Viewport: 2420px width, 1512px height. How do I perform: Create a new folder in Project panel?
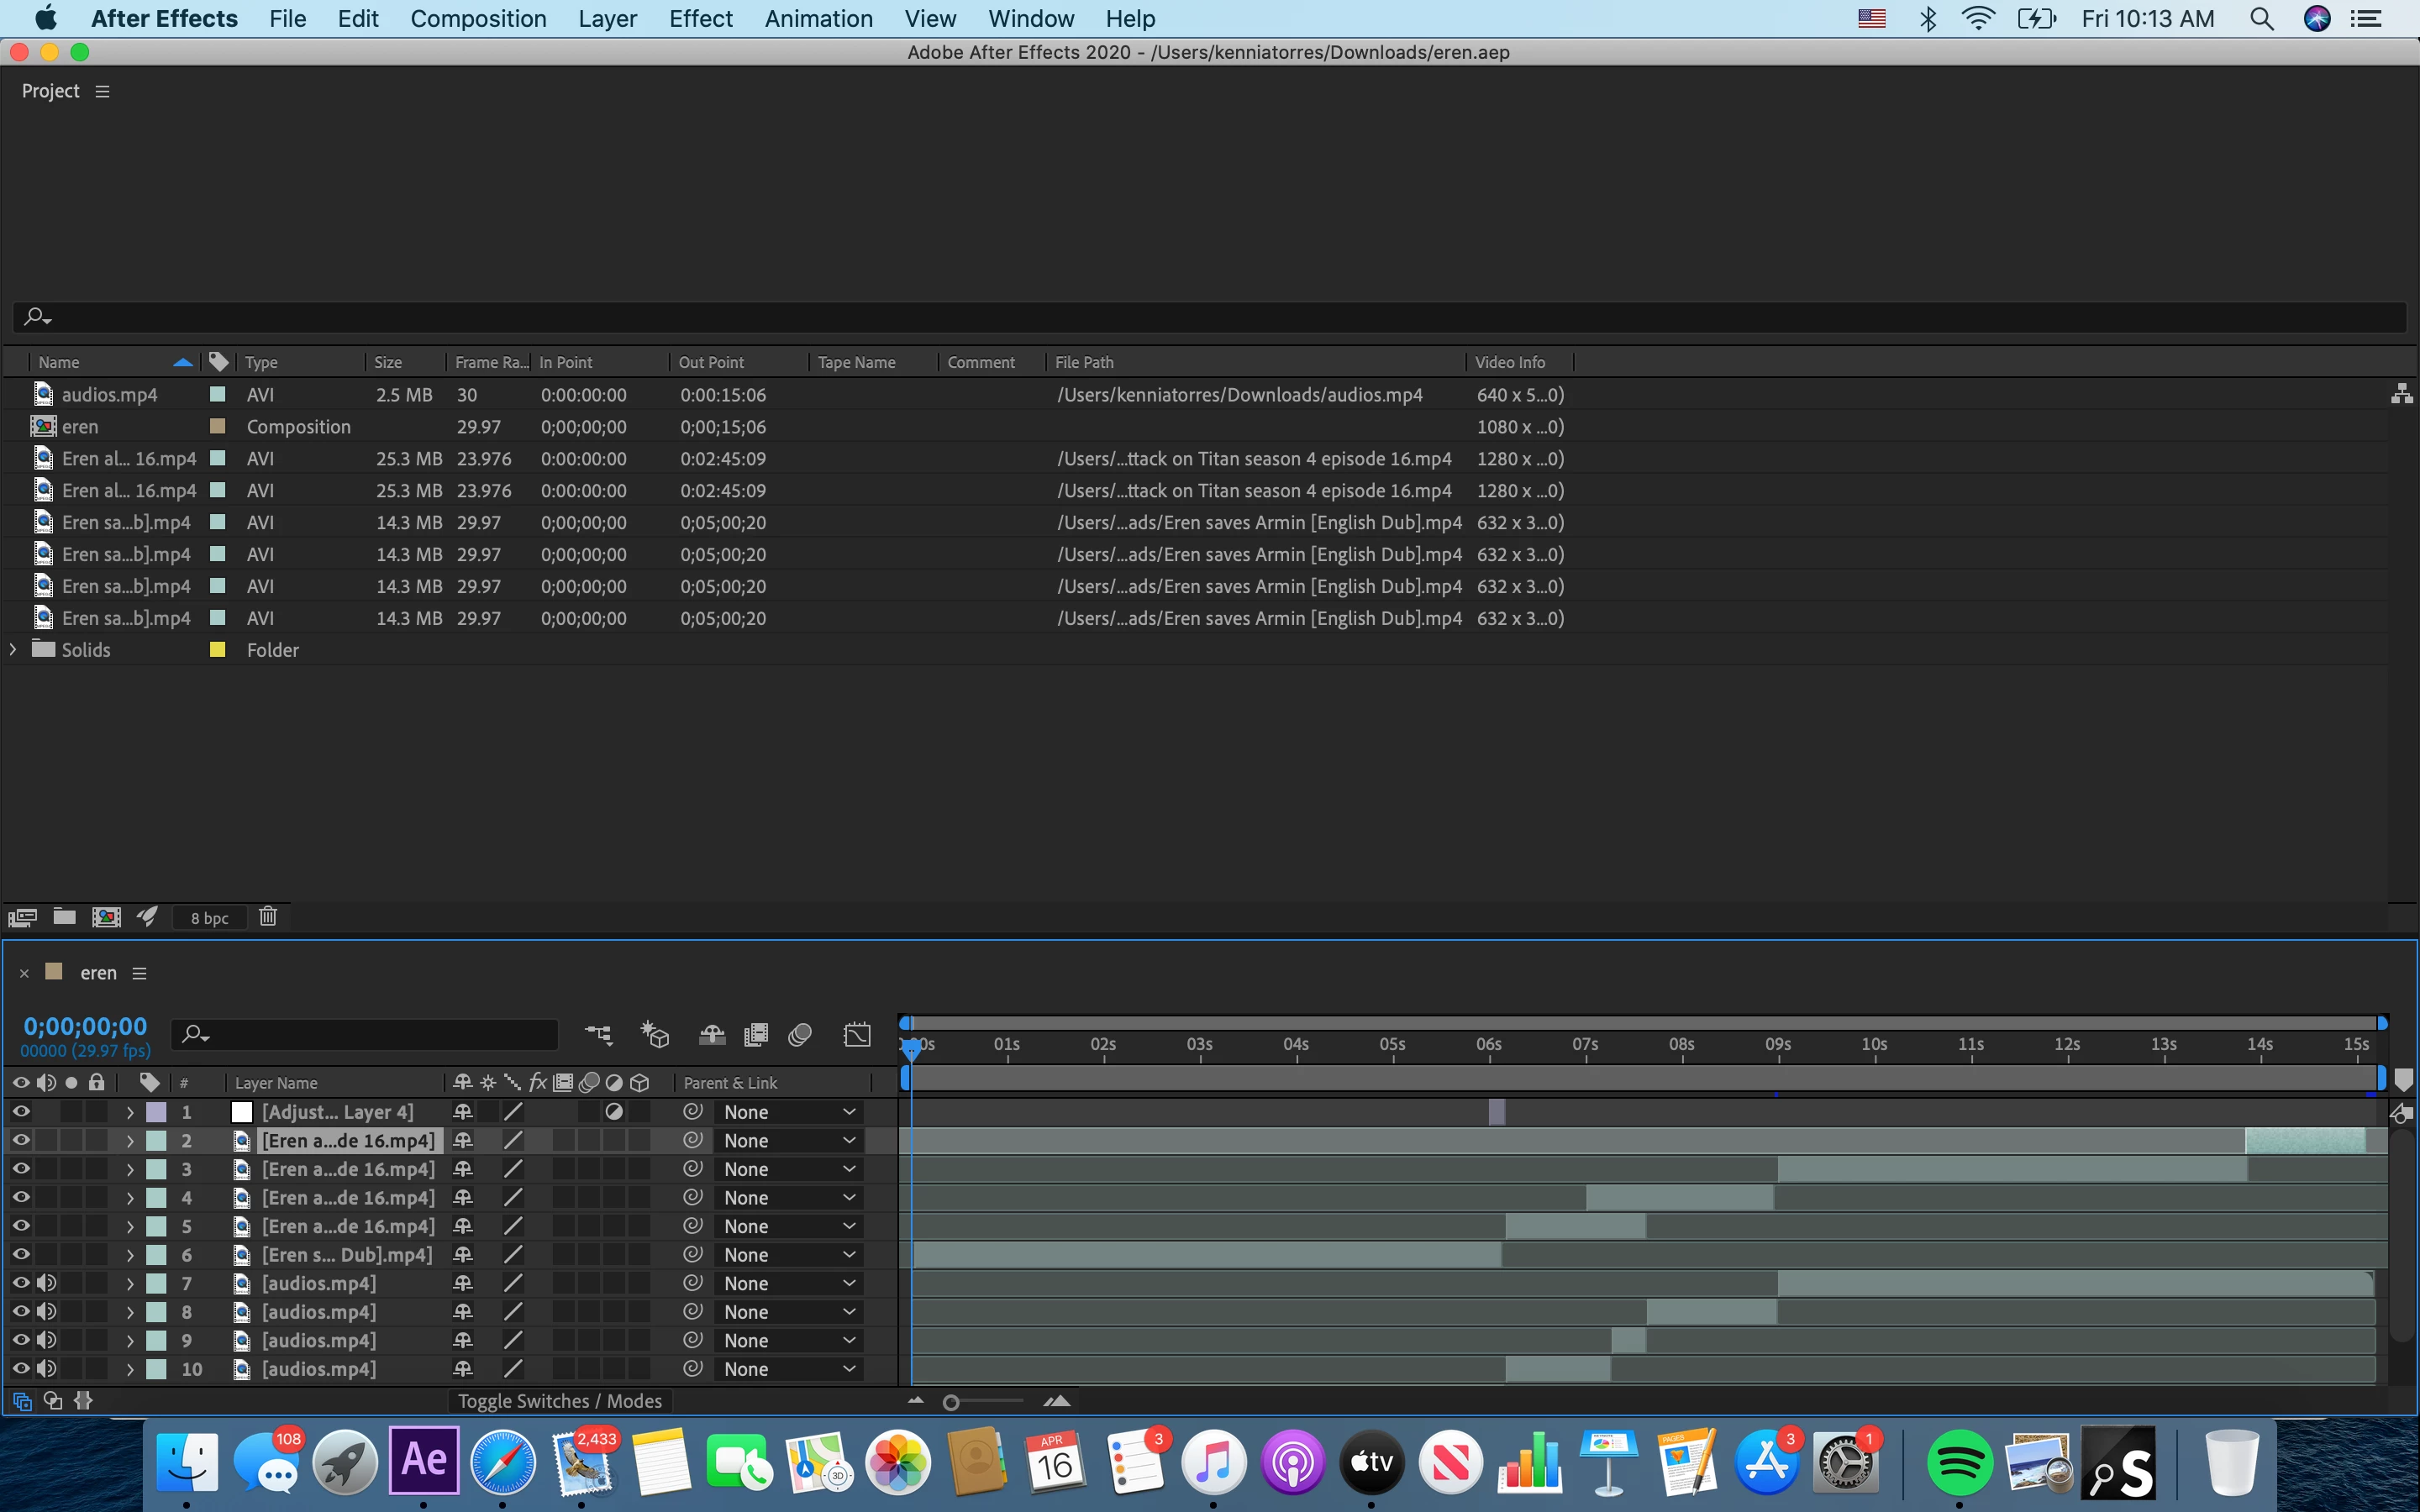(x=64, y=917)
